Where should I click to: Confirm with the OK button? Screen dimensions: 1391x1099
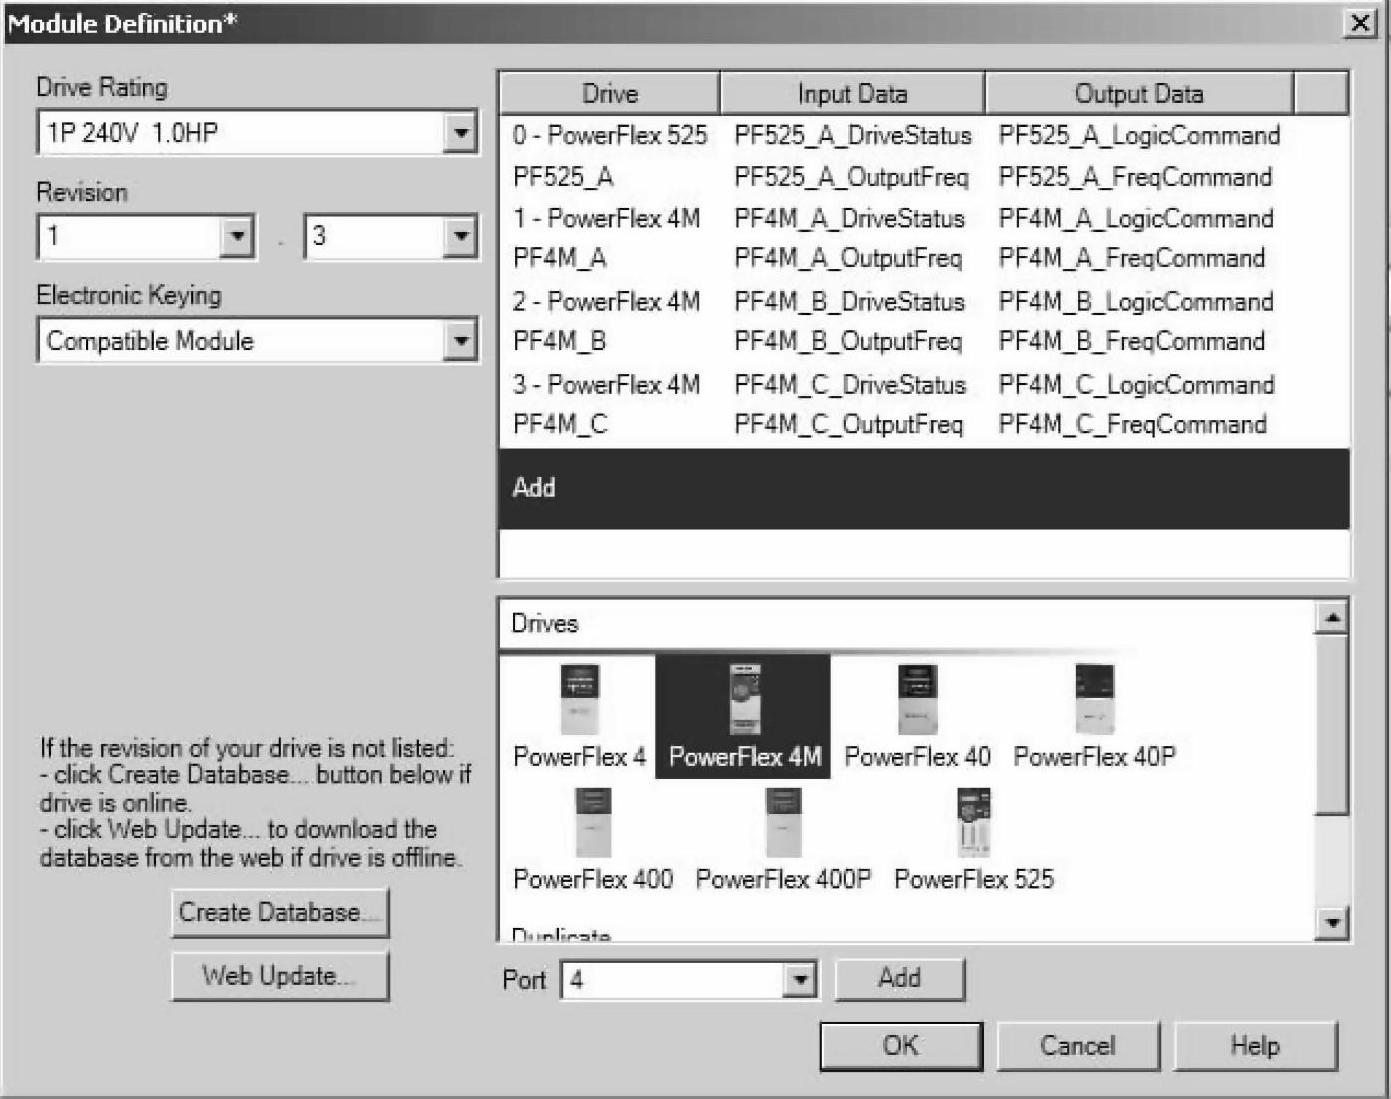(x=901, y=1046)
